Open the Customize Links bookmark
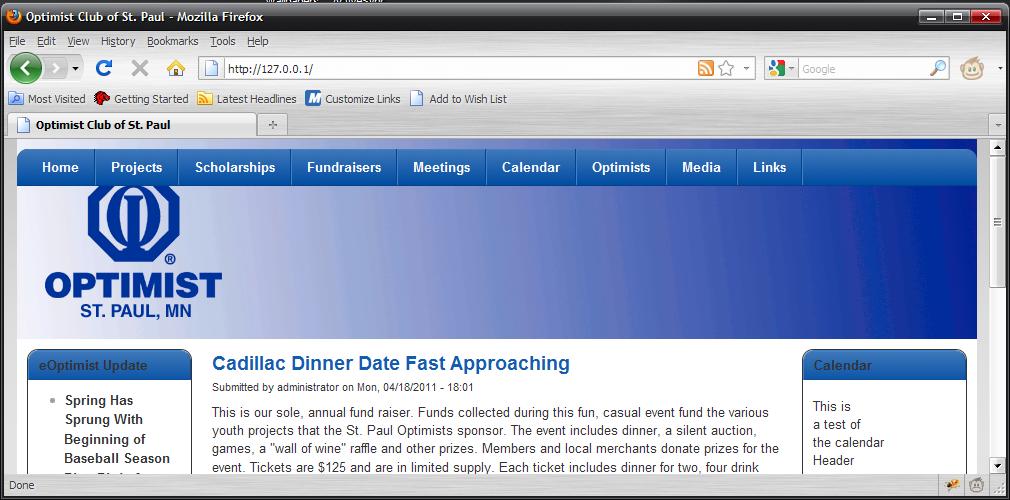1010x500 pixels. (353, 99)
